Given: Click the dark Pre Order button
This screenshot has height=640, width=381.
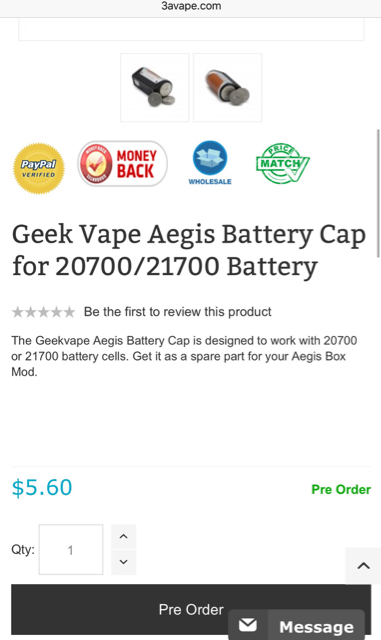Looking at the screenshot, I should (191, 609).
